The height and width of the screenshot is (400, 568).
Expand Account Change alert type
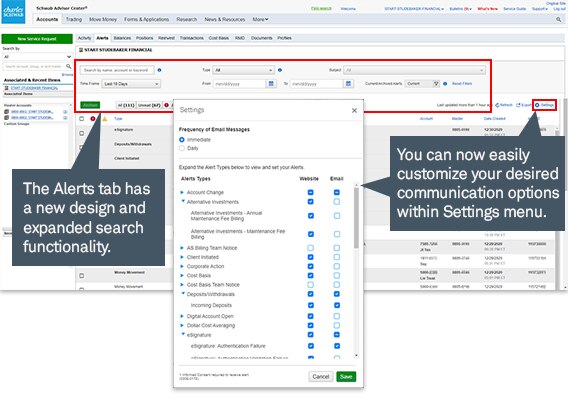pos(182,192)
